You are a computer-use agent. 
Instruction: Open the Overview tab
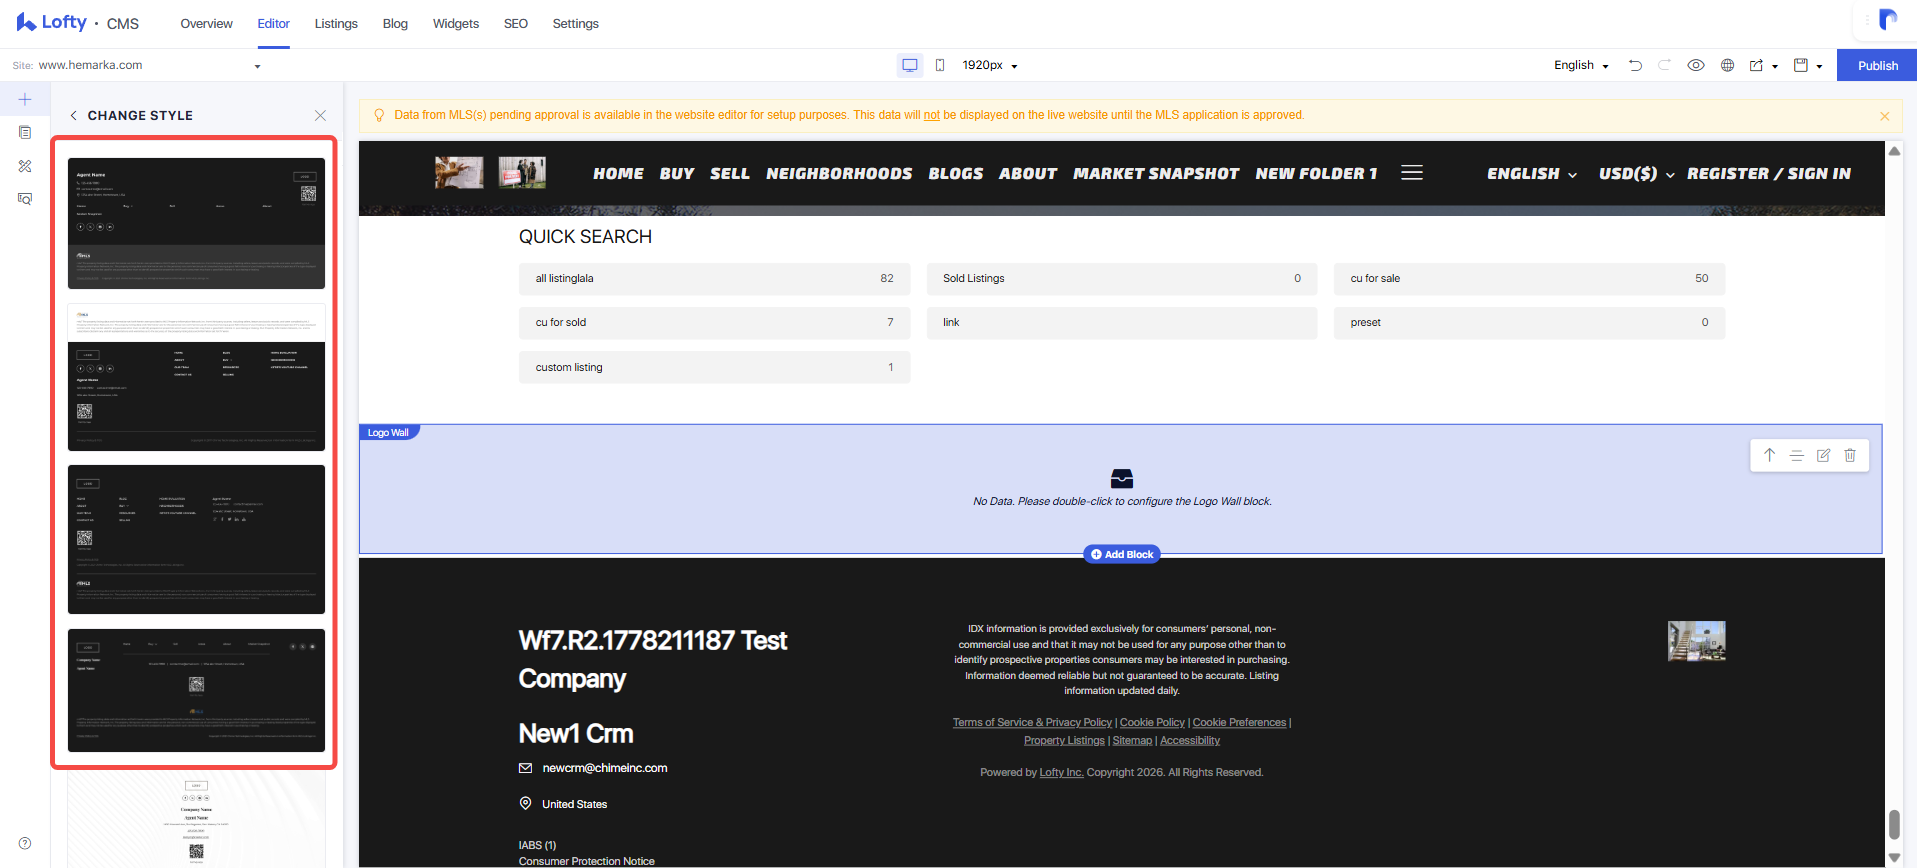206,23
